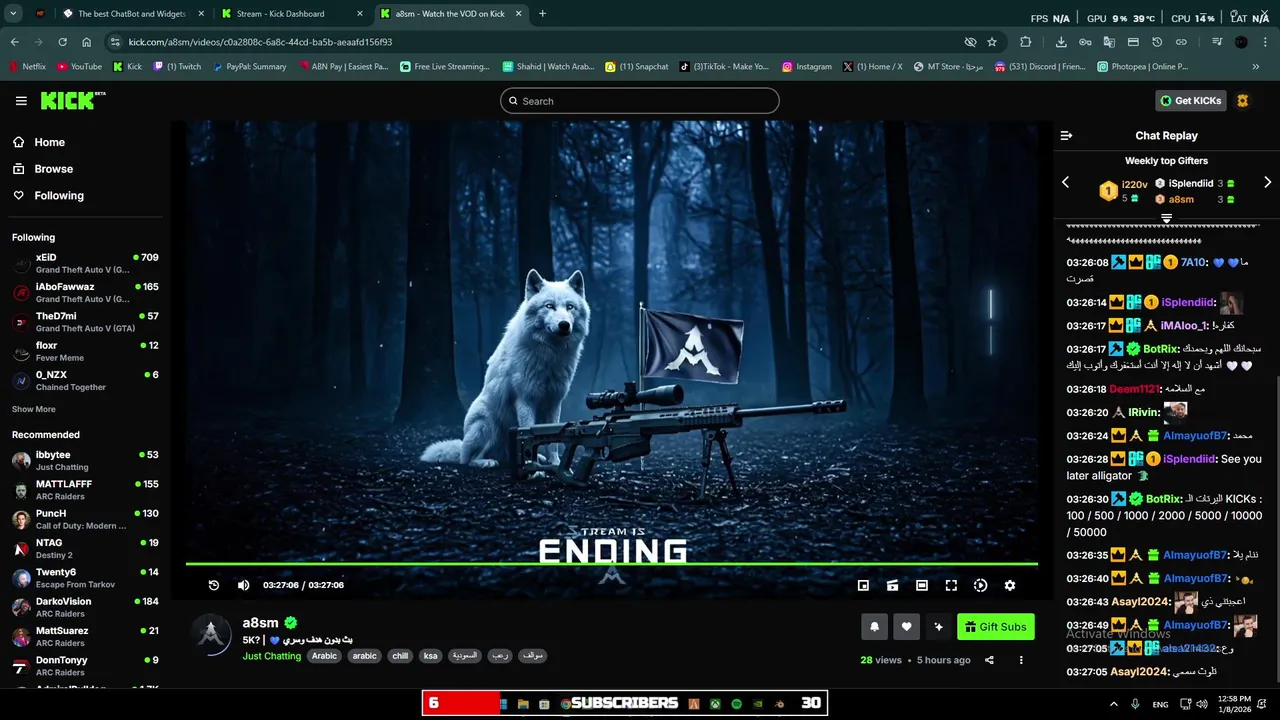Open iAboFawwaz's channel in the sidebar
The height and width of the screenshot is (720, 1280).
[85, 292]
